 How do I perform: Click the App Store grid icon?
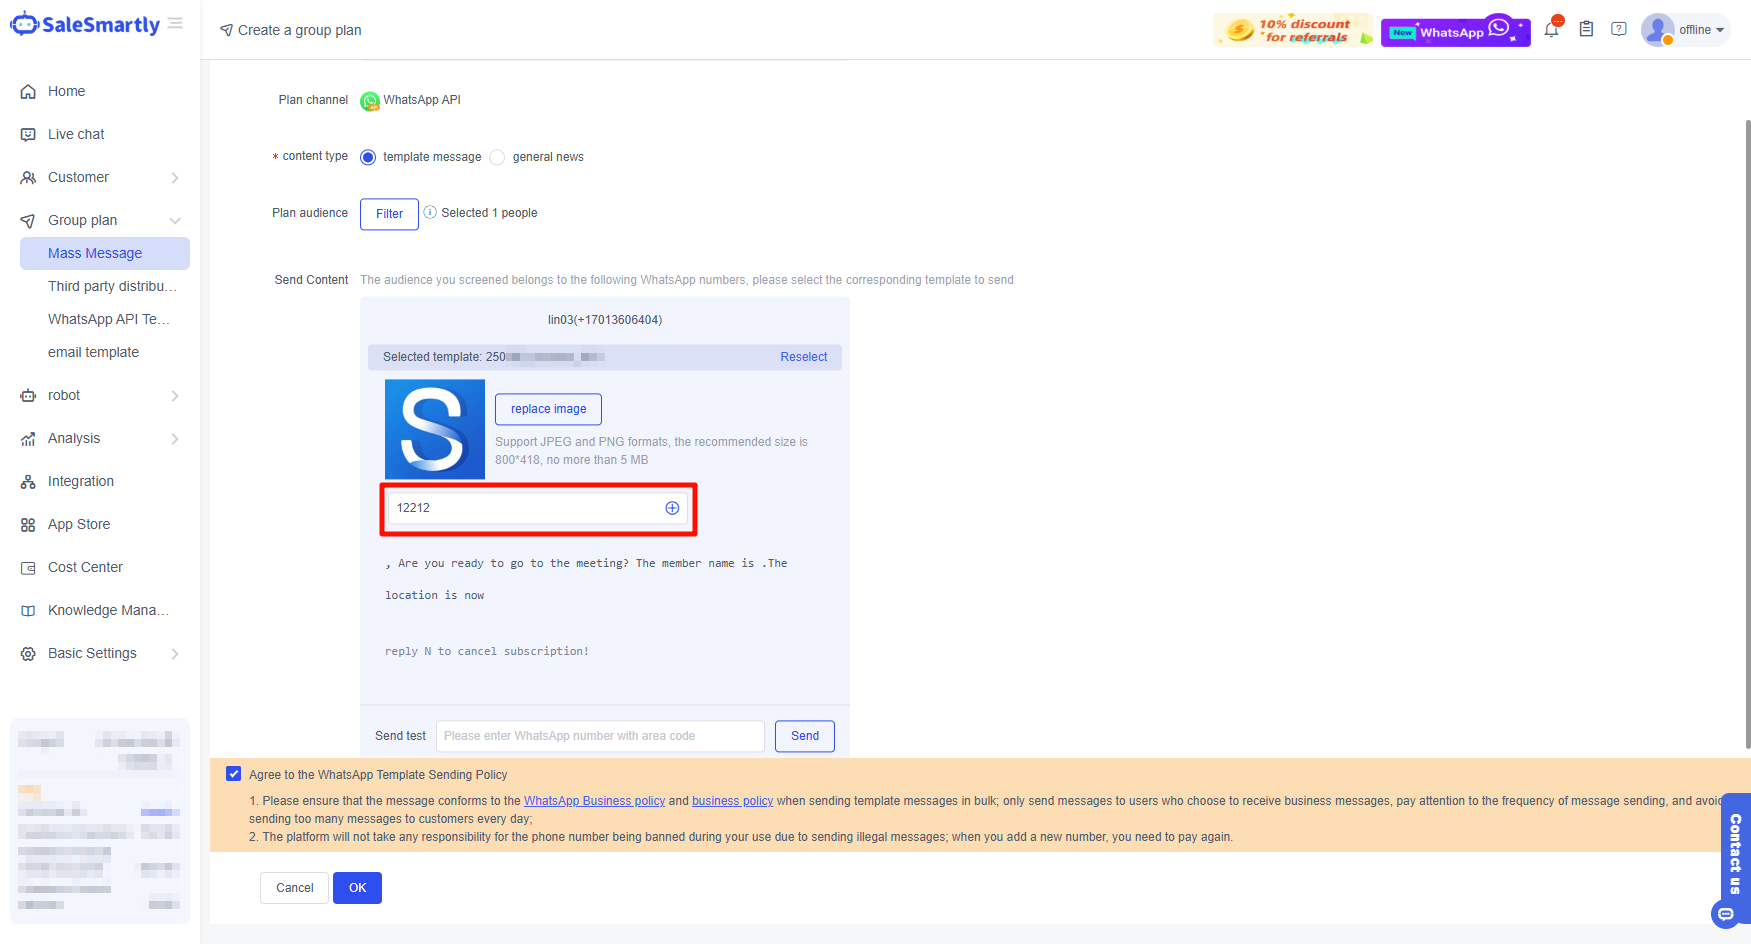pyautogui.click(x=28, y=525)
